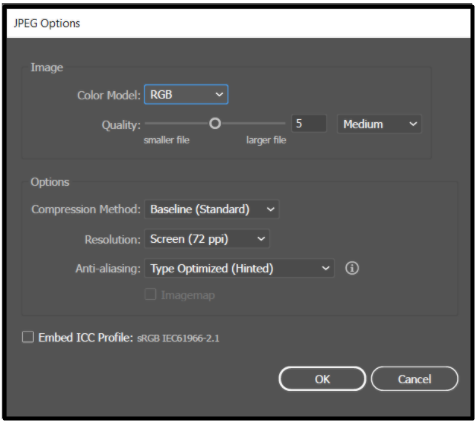Expand the Compression Method dropdown
The width and height of the screenshot is (475, 422).
[211, 209]
